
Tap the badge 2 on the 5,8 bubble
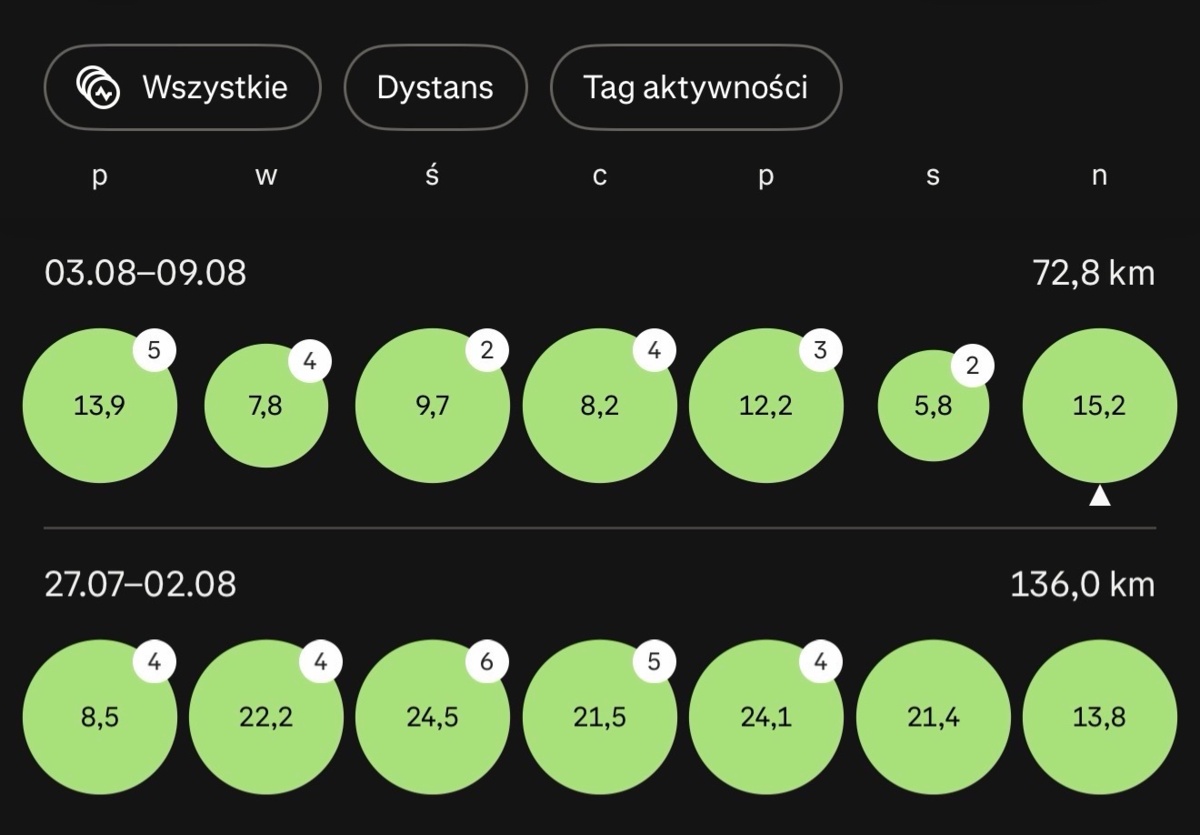point(972,367)
